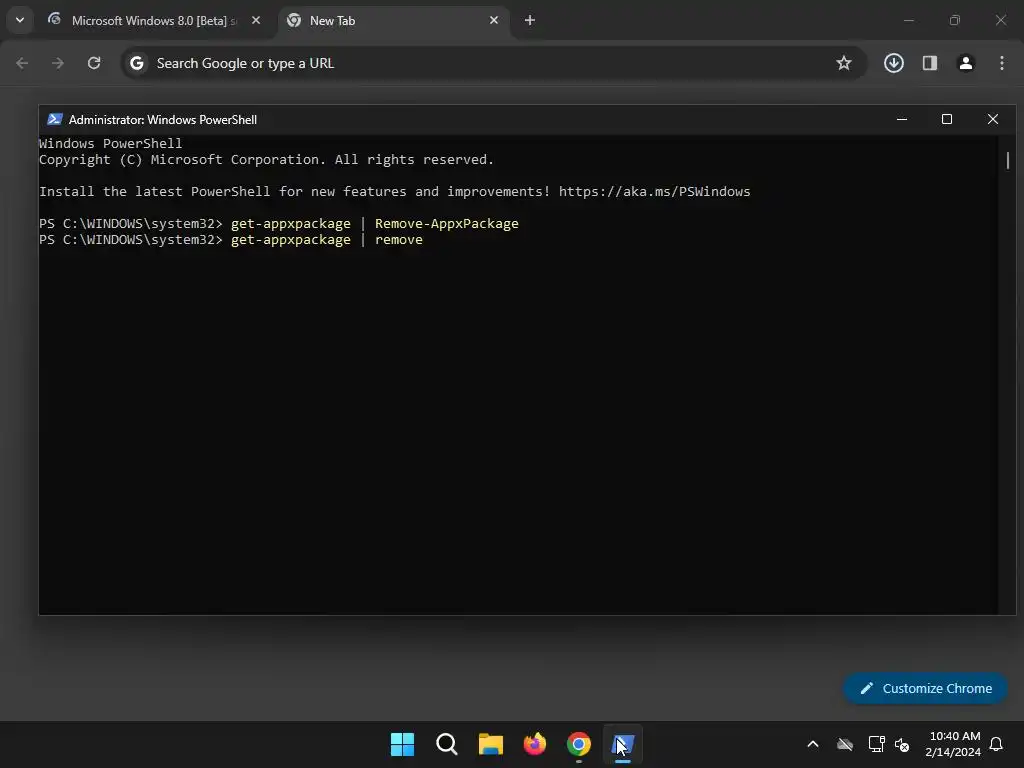Click the Copyright (C) Microsoft Corporation line
Viewport: 1024px width, 768px height.
(266, 159)
